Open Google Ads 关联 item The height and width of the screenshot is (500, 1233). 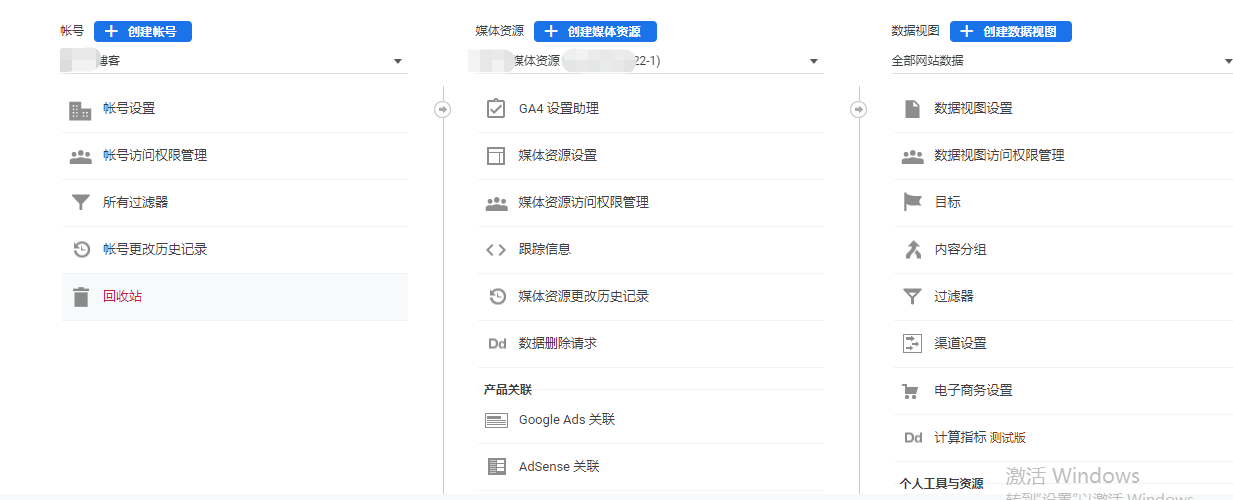click(651, 420)
